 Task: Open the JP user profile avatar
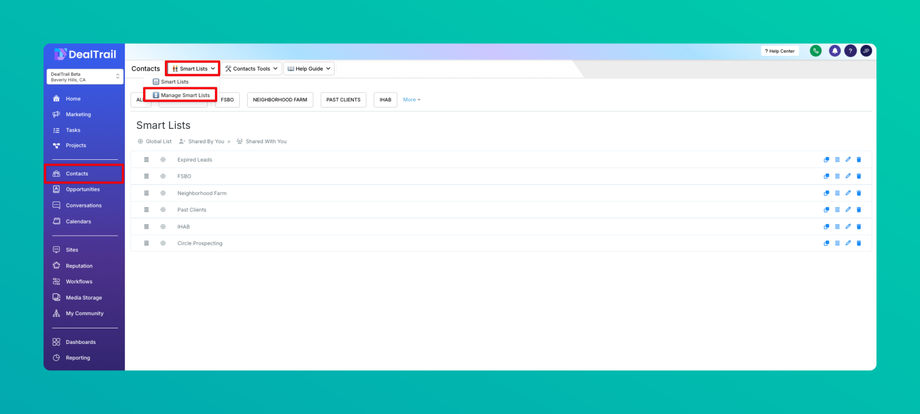point(866,51)
